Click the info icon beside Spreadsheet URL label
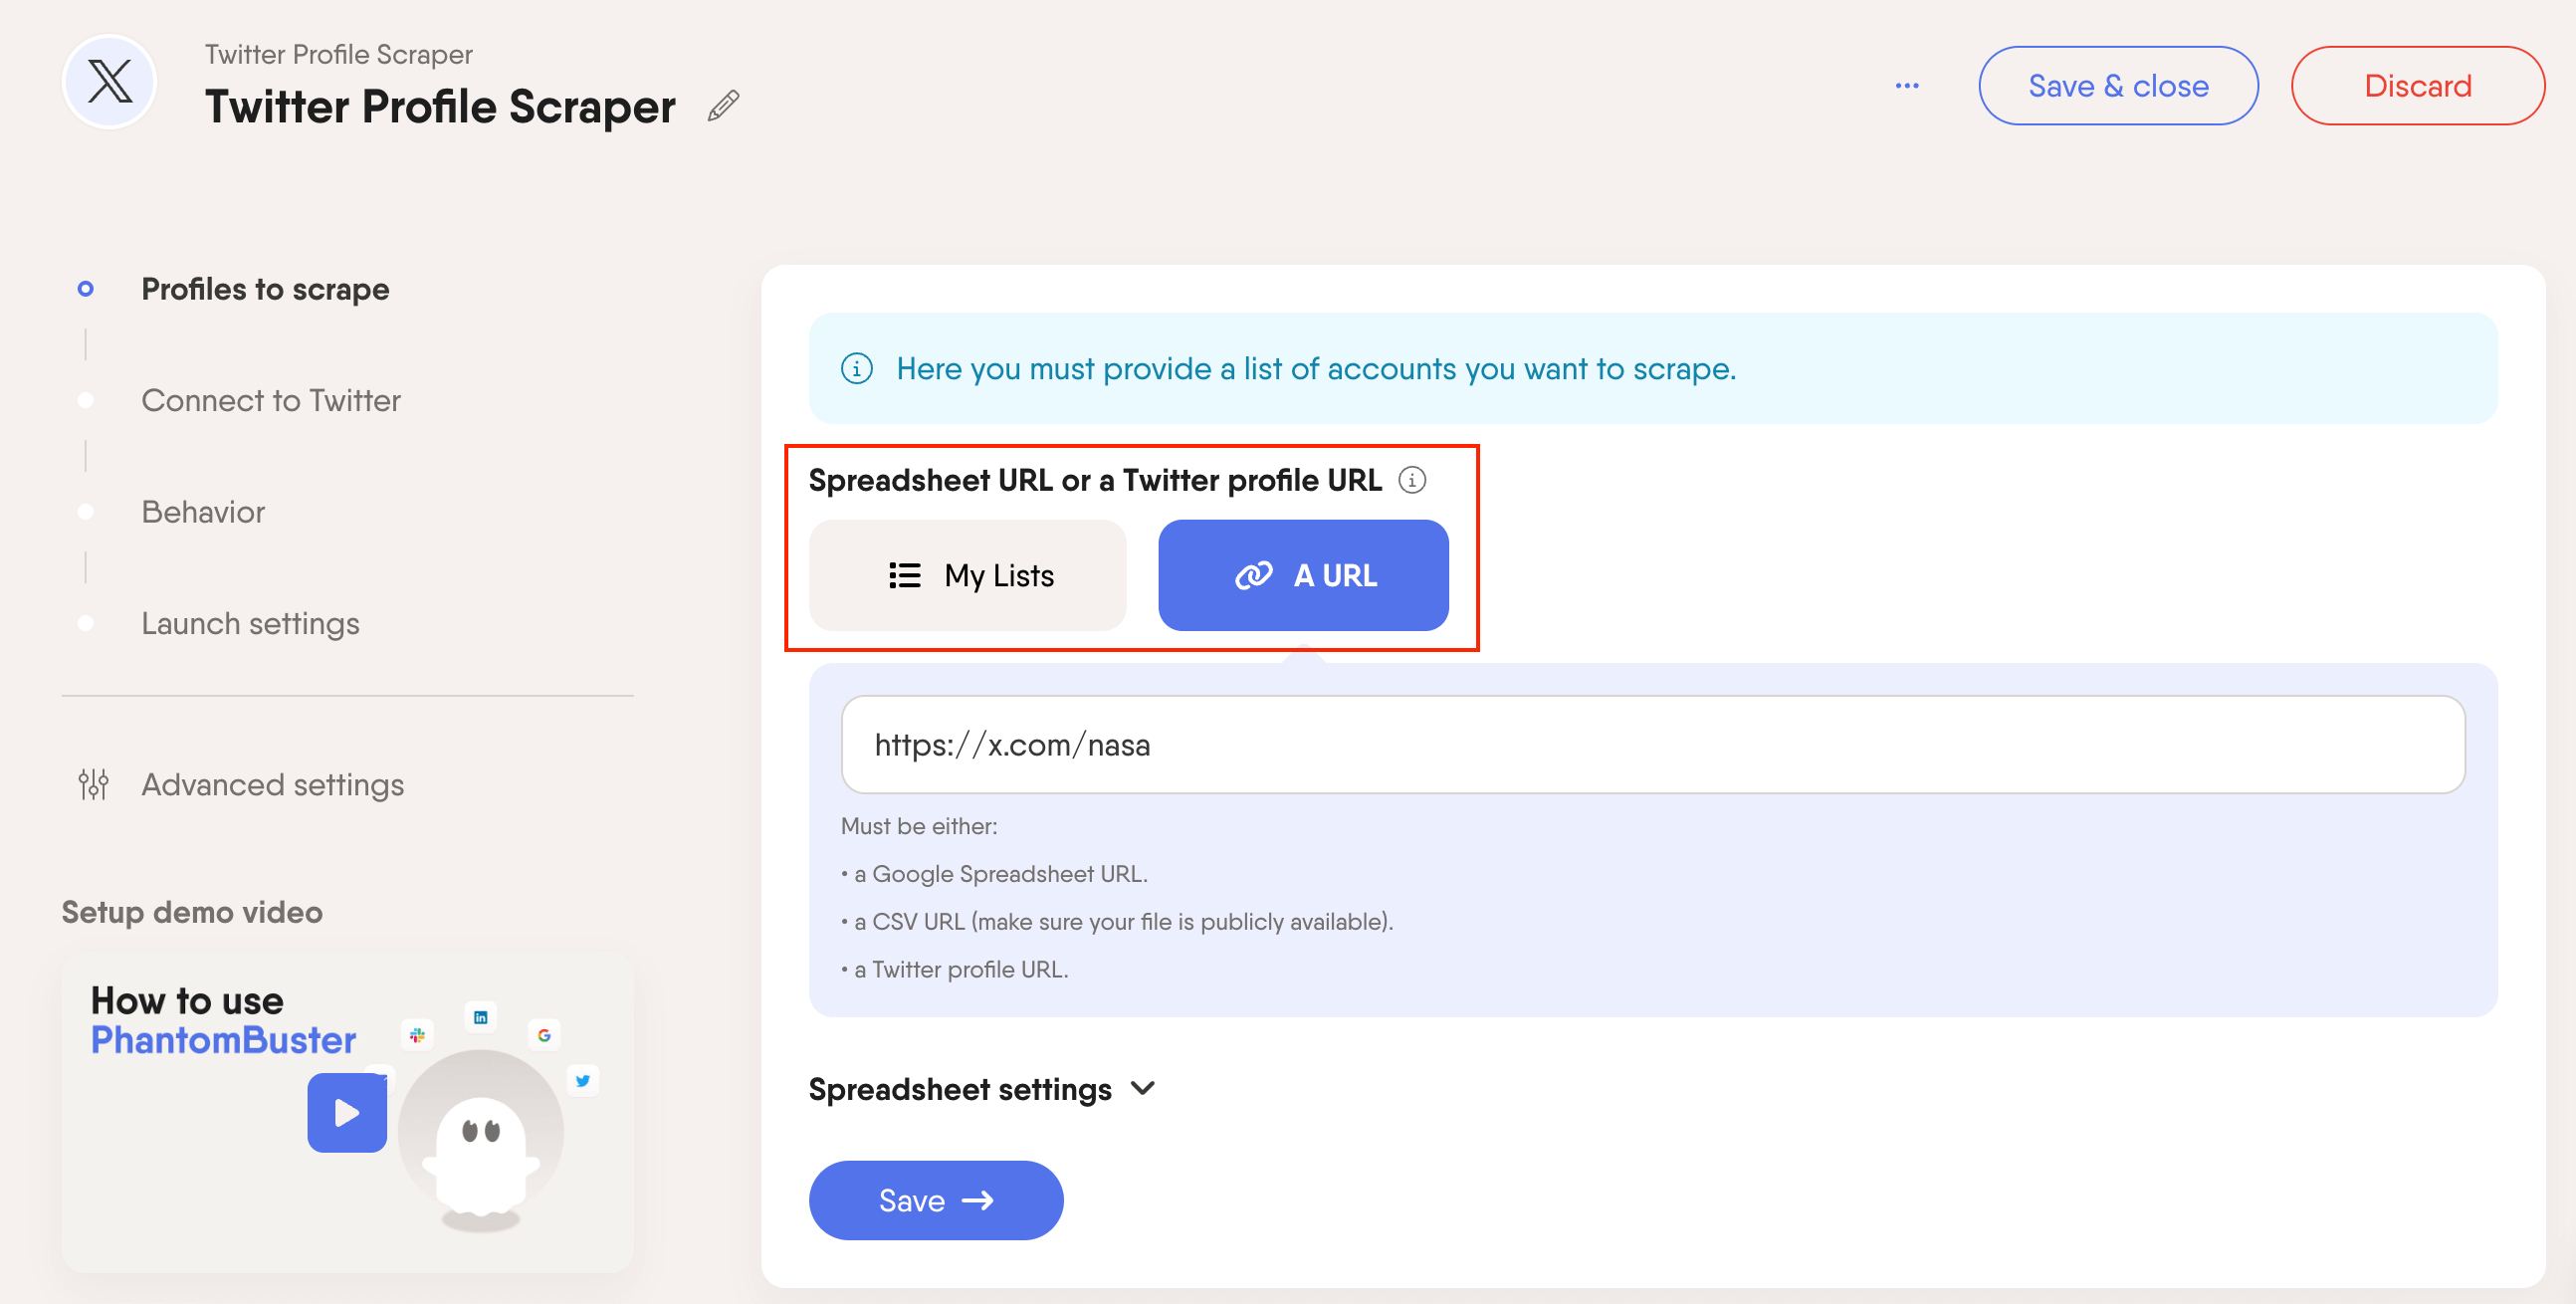This screenshot has height=1304, width=2576. pyautogui.click(x=1412, y=479)
